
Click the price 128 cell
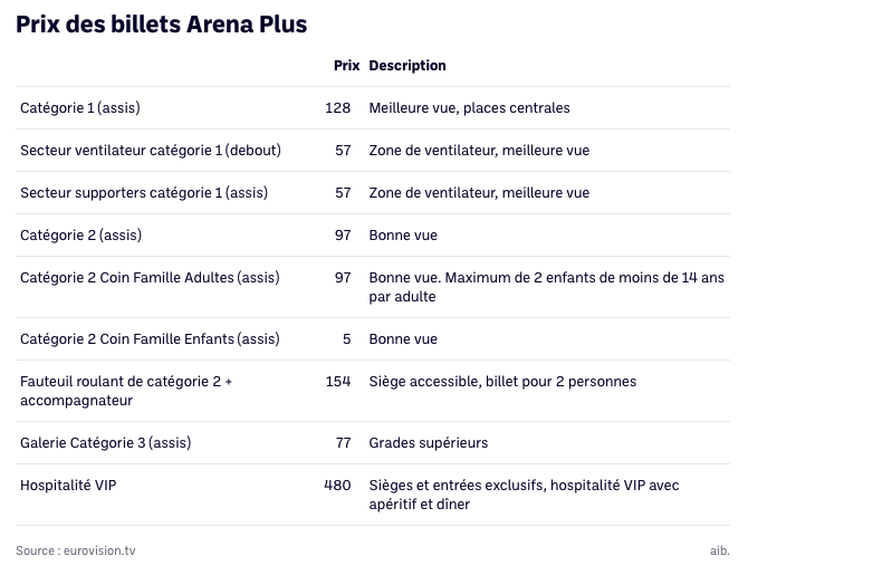coord(337,108)
